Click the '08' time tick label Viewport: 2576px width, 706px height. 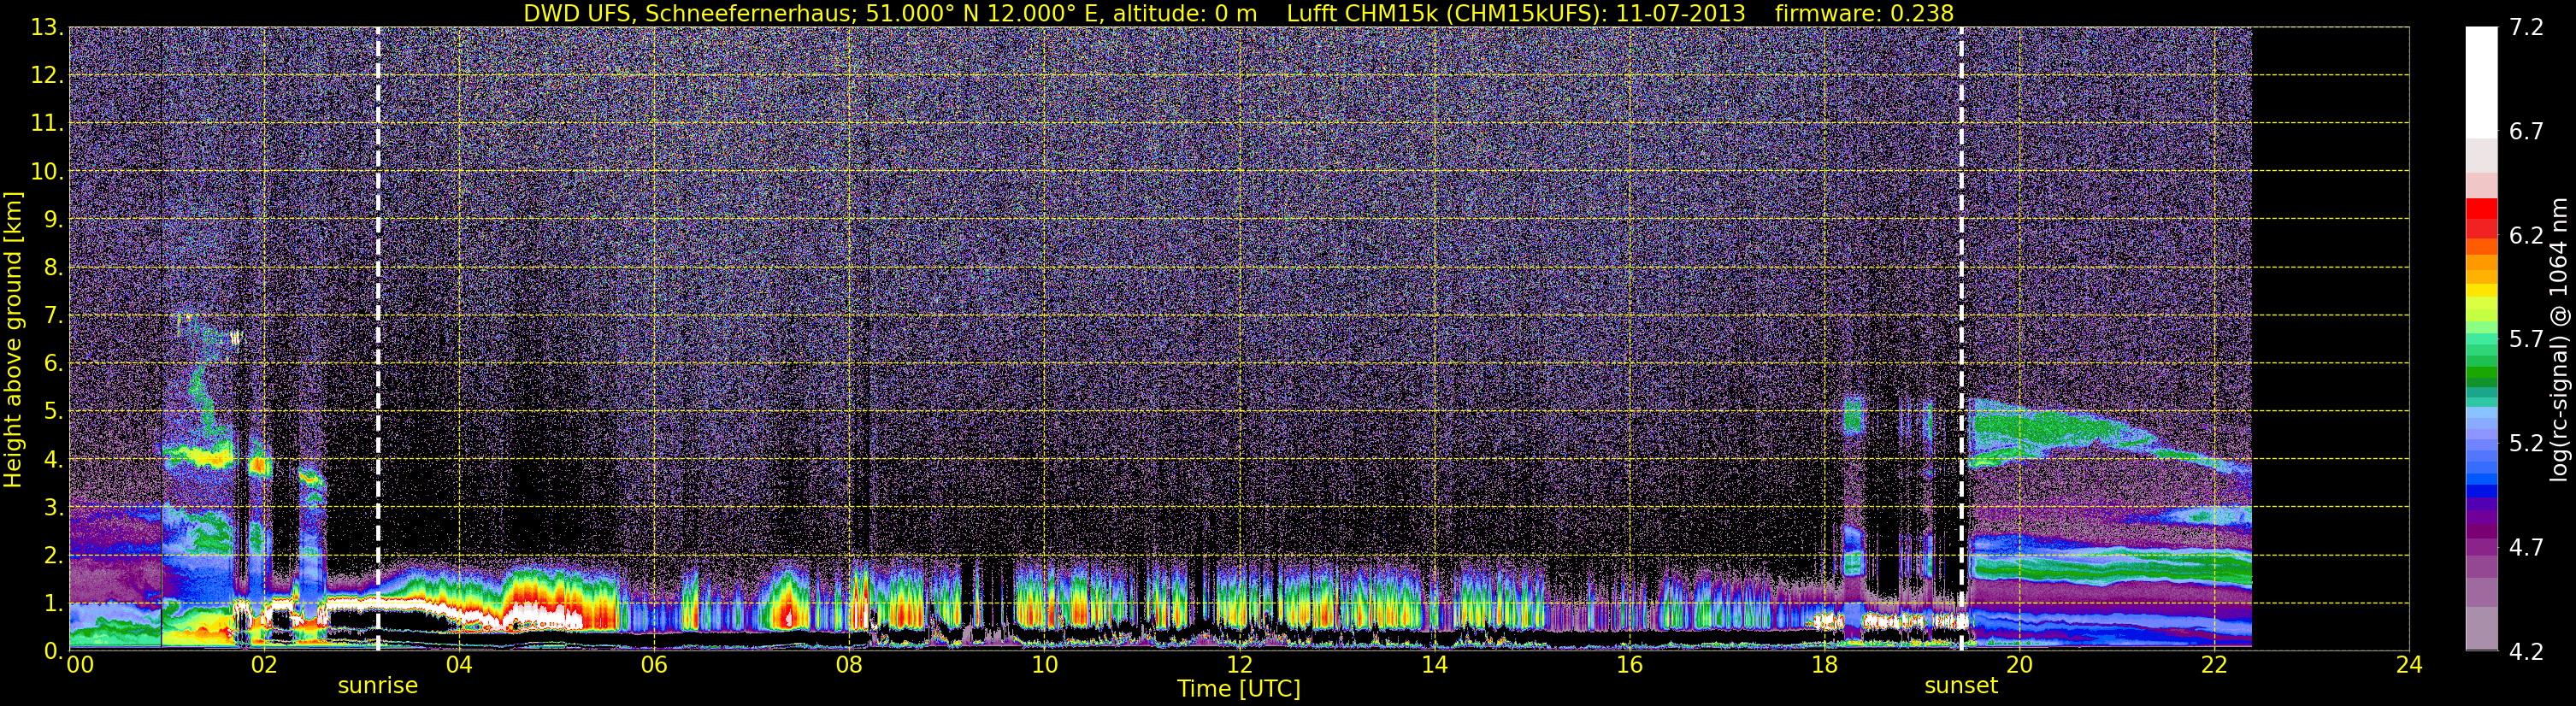(x=849, y=665)
